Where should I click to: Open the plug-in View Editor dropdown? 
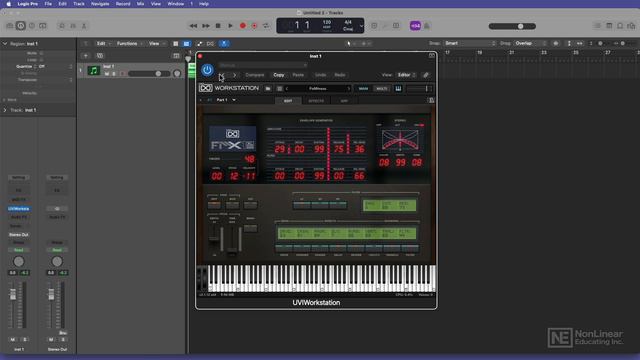[x=407, y=75]
